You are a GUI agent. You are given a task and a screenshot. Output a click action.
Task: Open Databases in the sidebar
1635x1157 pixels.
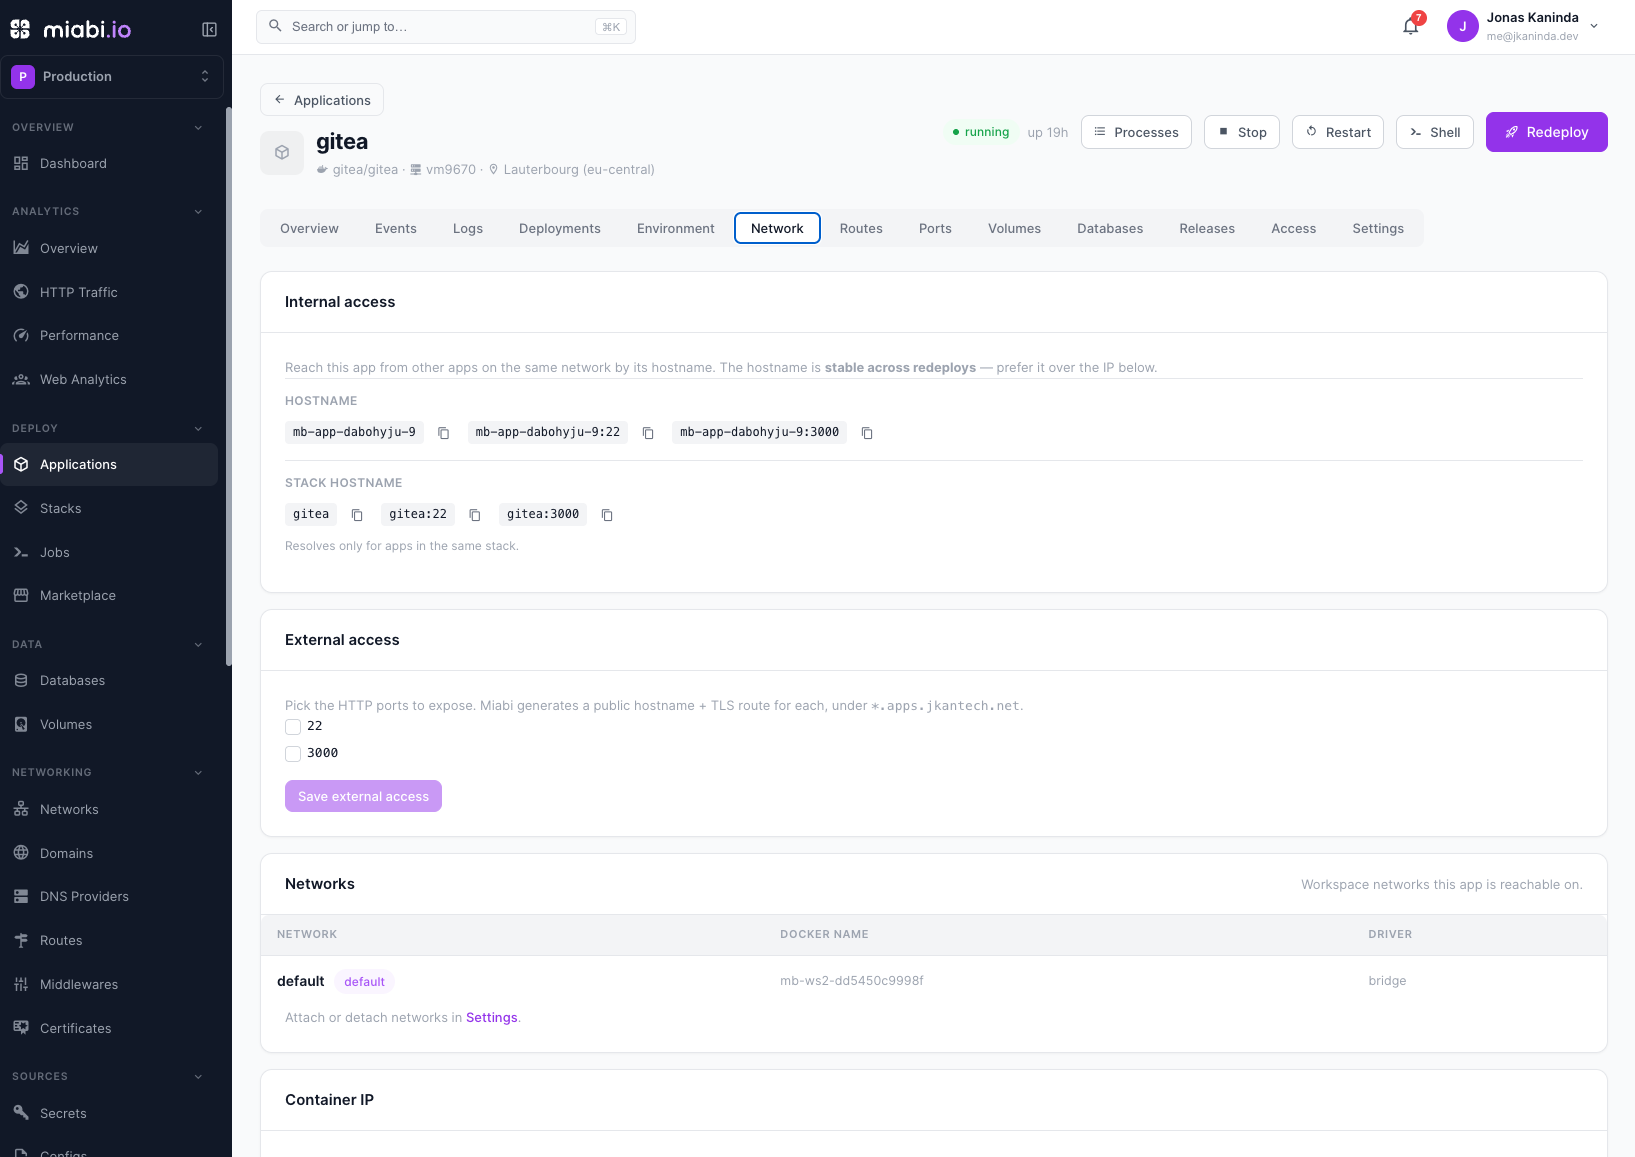109,680
